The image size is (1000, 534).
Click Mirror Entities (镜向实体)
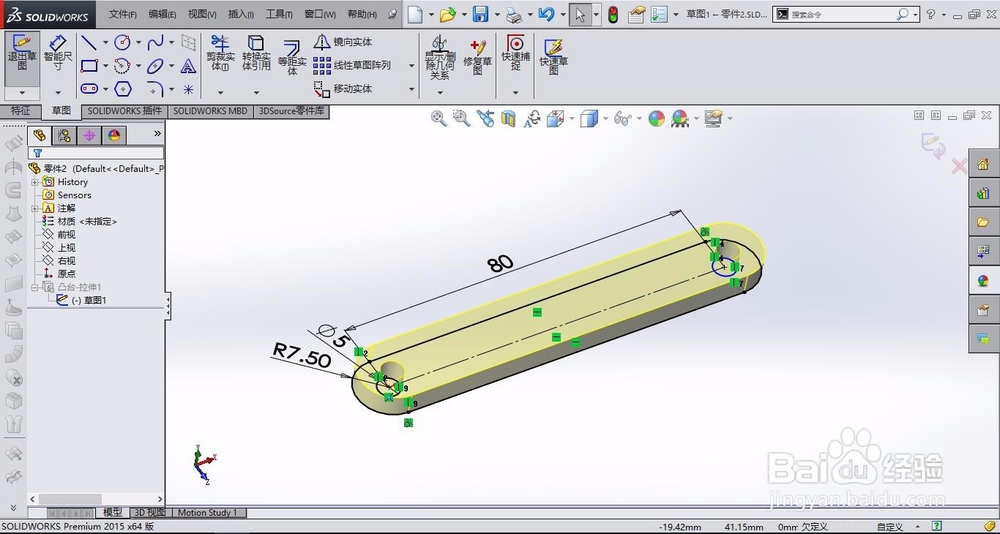coord(343,42)
